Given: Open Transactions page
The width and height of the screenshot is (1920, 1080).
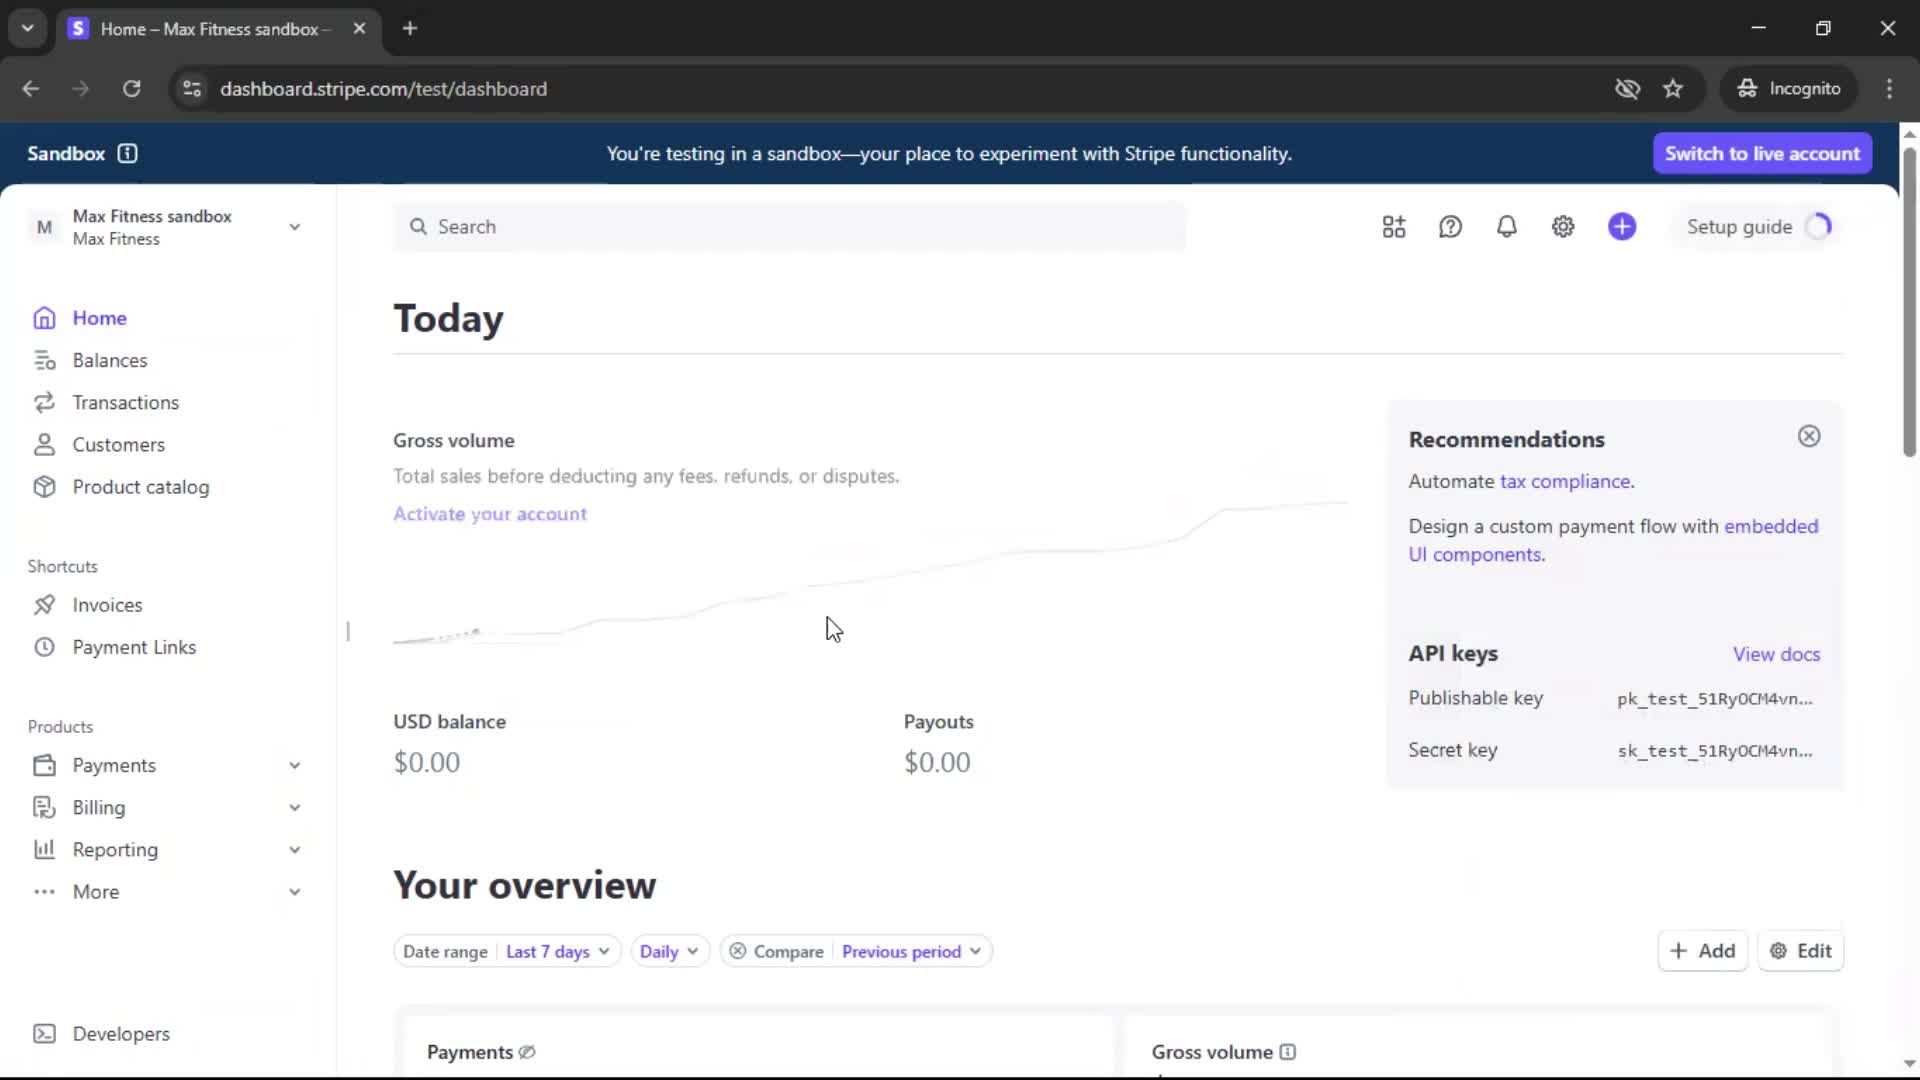Looking at the screenshot, I should tap(125, 402).
